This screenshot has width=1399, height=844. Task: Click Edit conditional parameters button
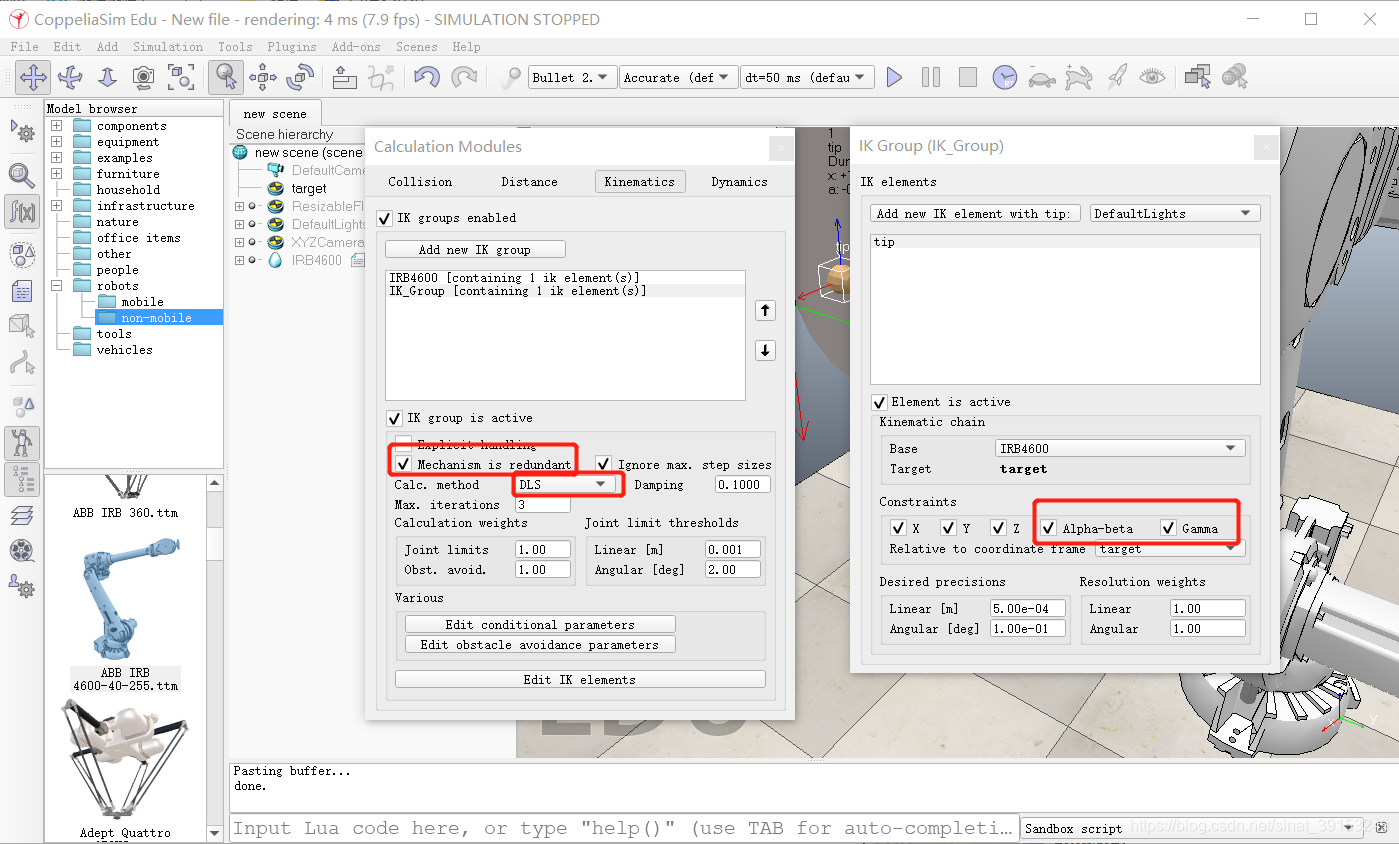point(540,625)
